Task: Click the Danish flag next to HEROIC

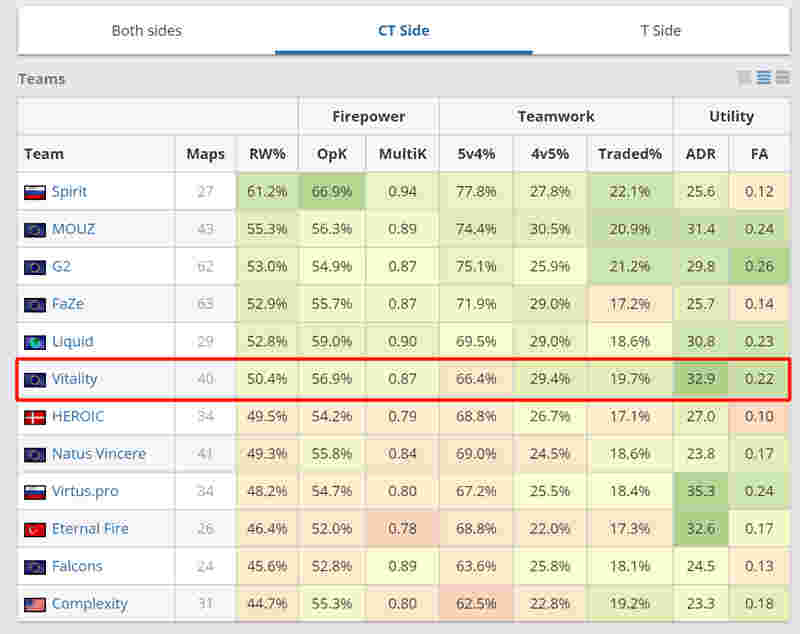Action: click(35, 417)
